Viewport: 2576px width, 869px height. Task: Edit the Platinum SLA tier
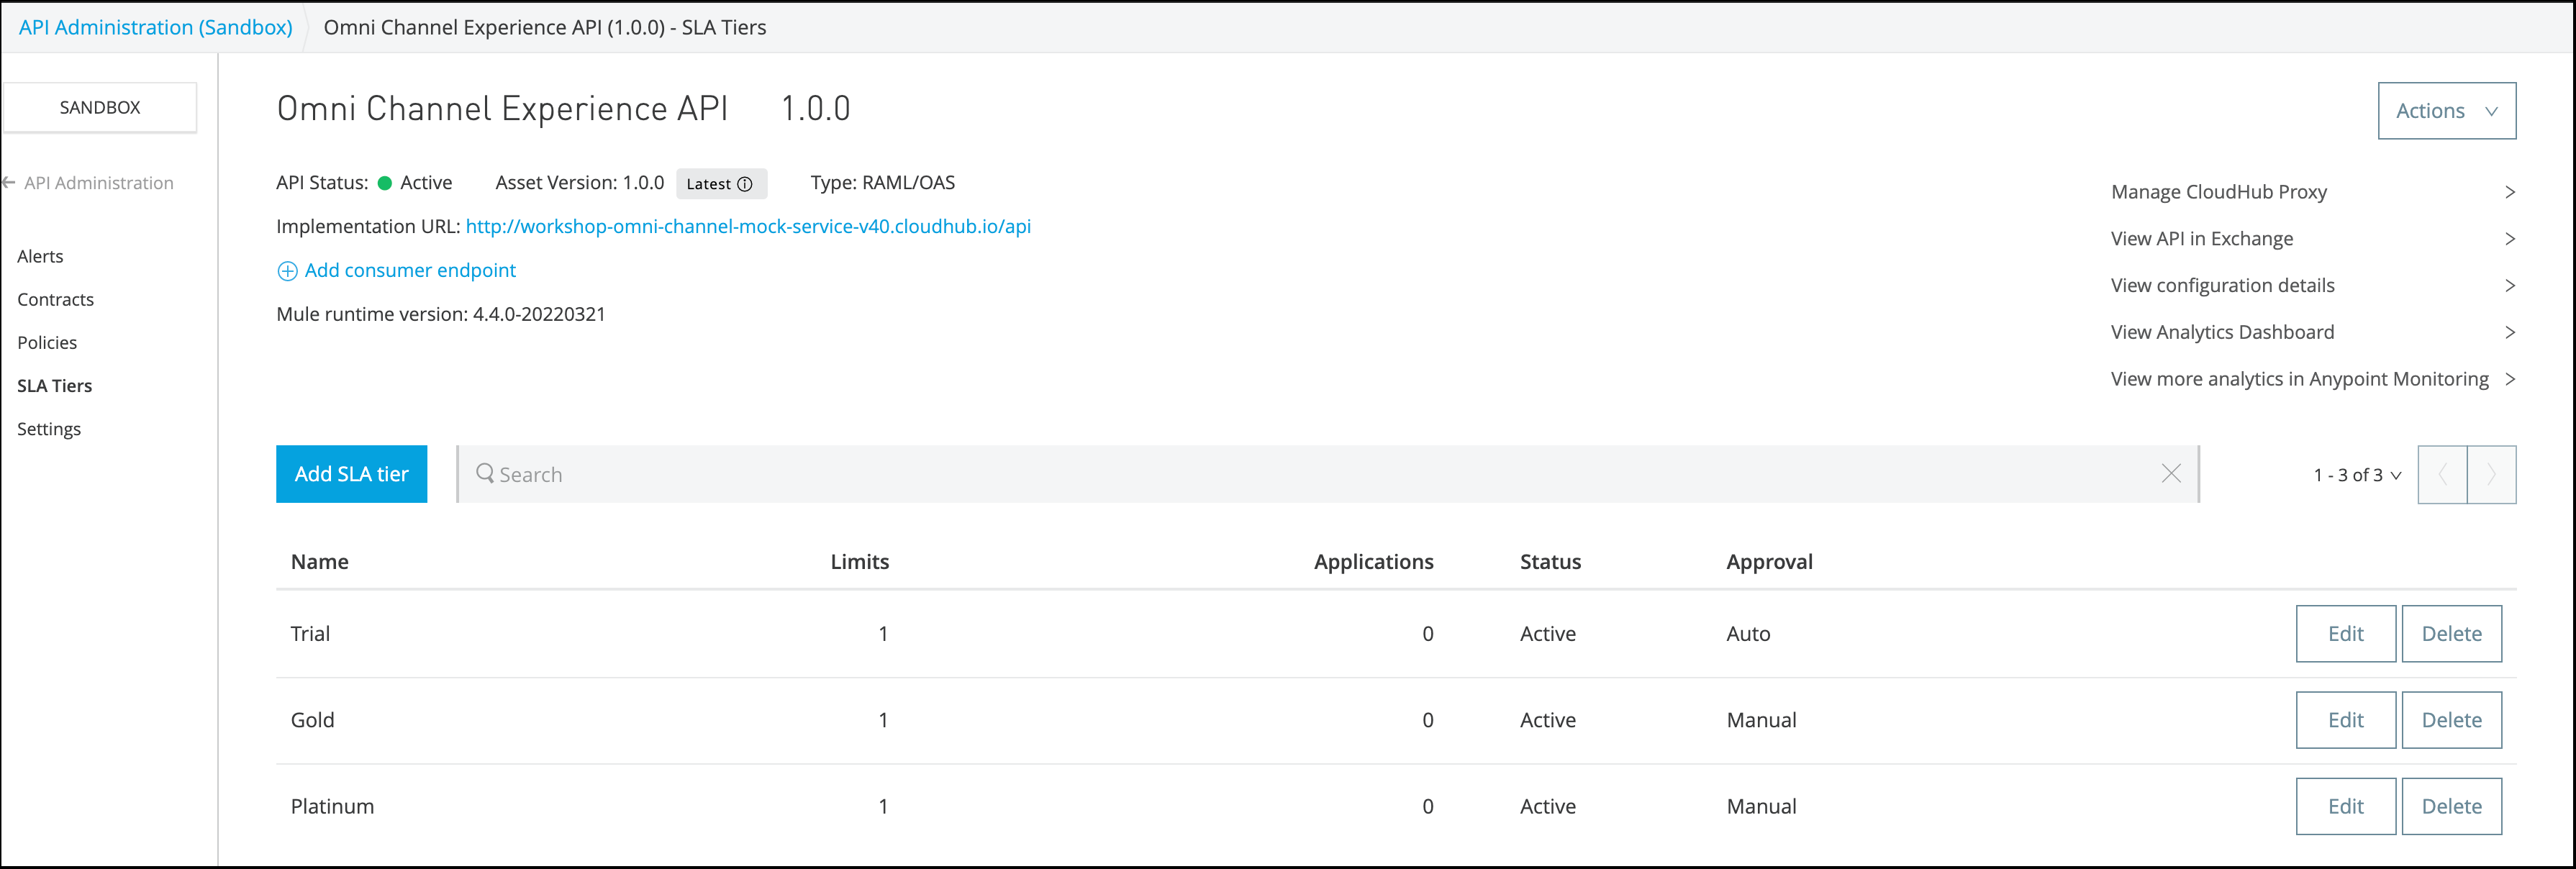[x=2345, y=806]
